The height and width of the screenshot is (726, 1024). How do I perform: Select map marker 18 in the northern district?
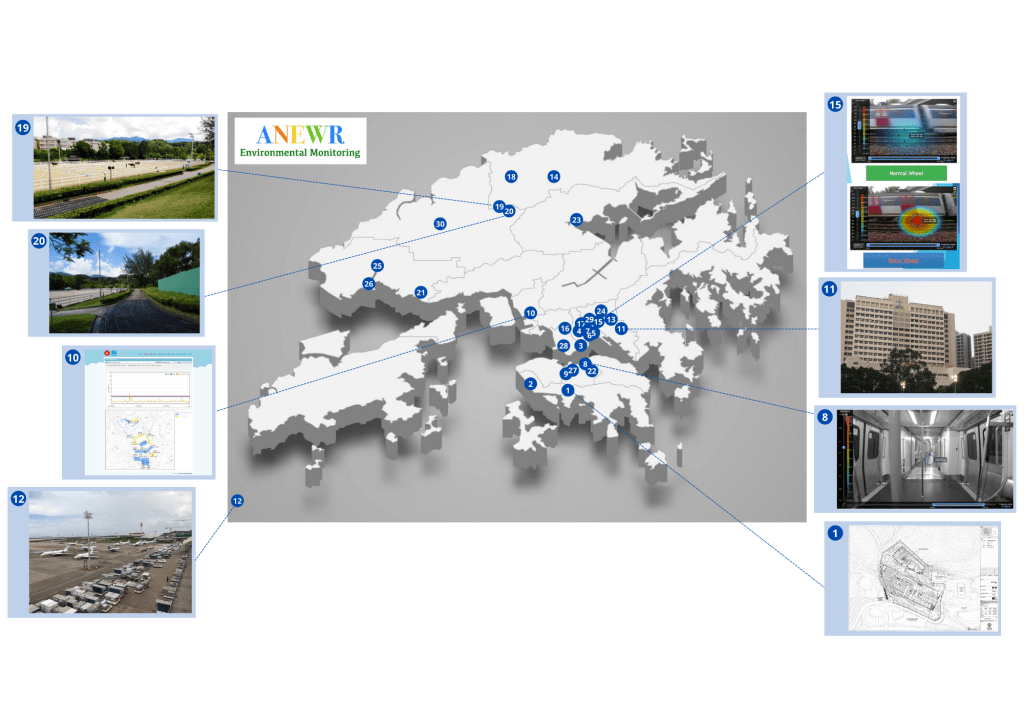(x=511, y=175)
